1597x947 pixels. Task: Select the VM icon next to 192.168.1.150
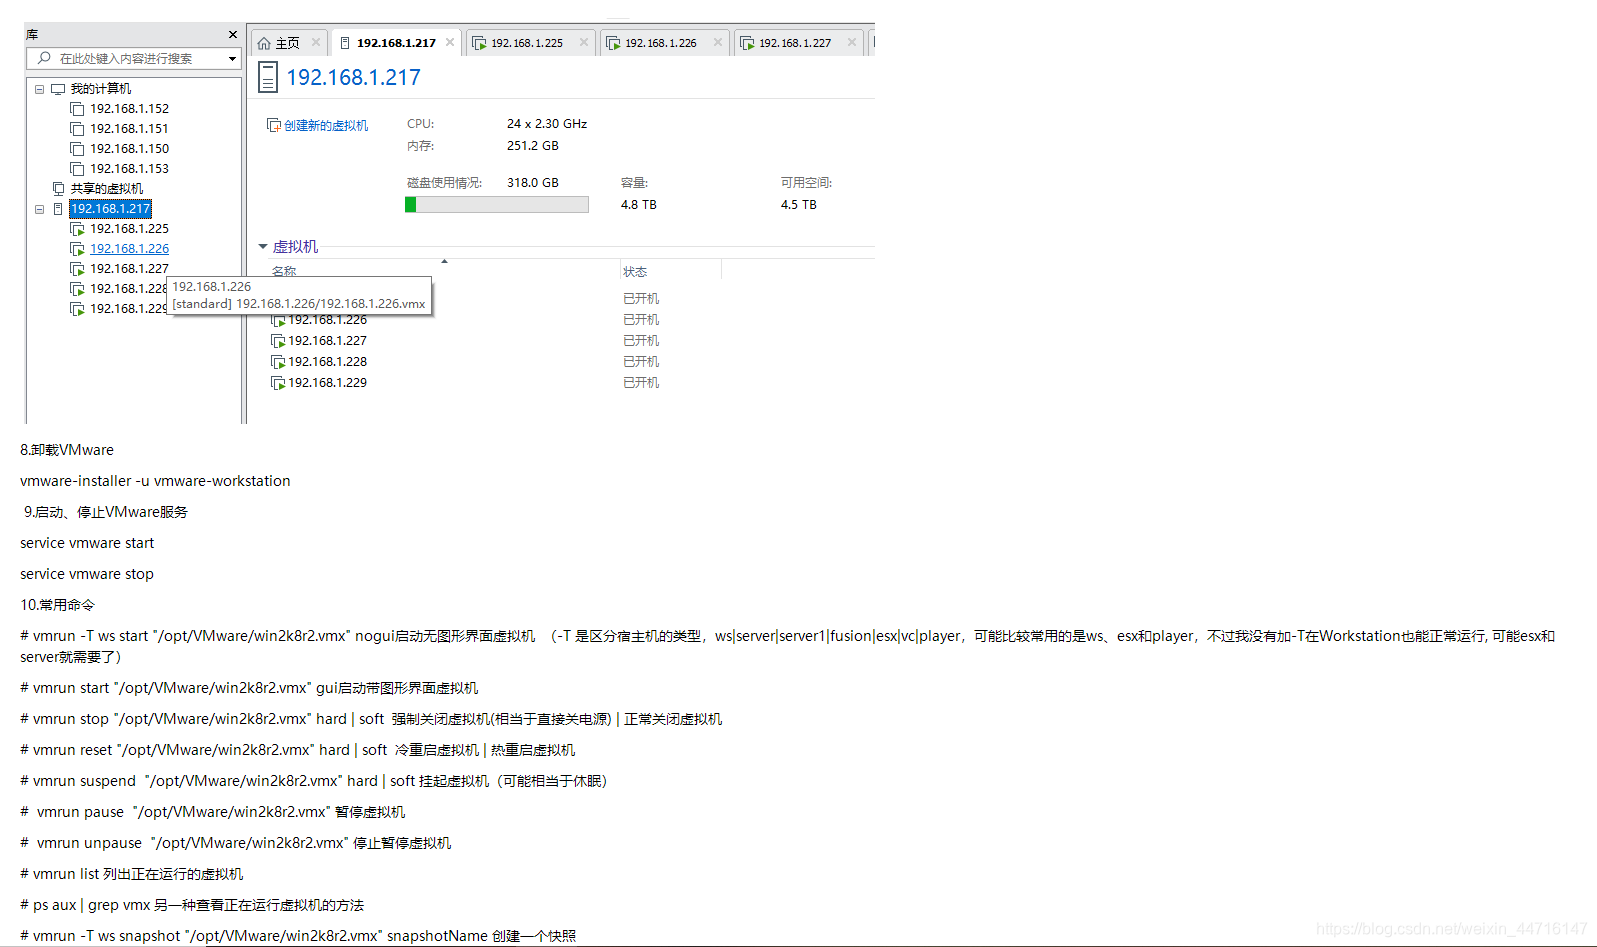[x=77, y=149]
